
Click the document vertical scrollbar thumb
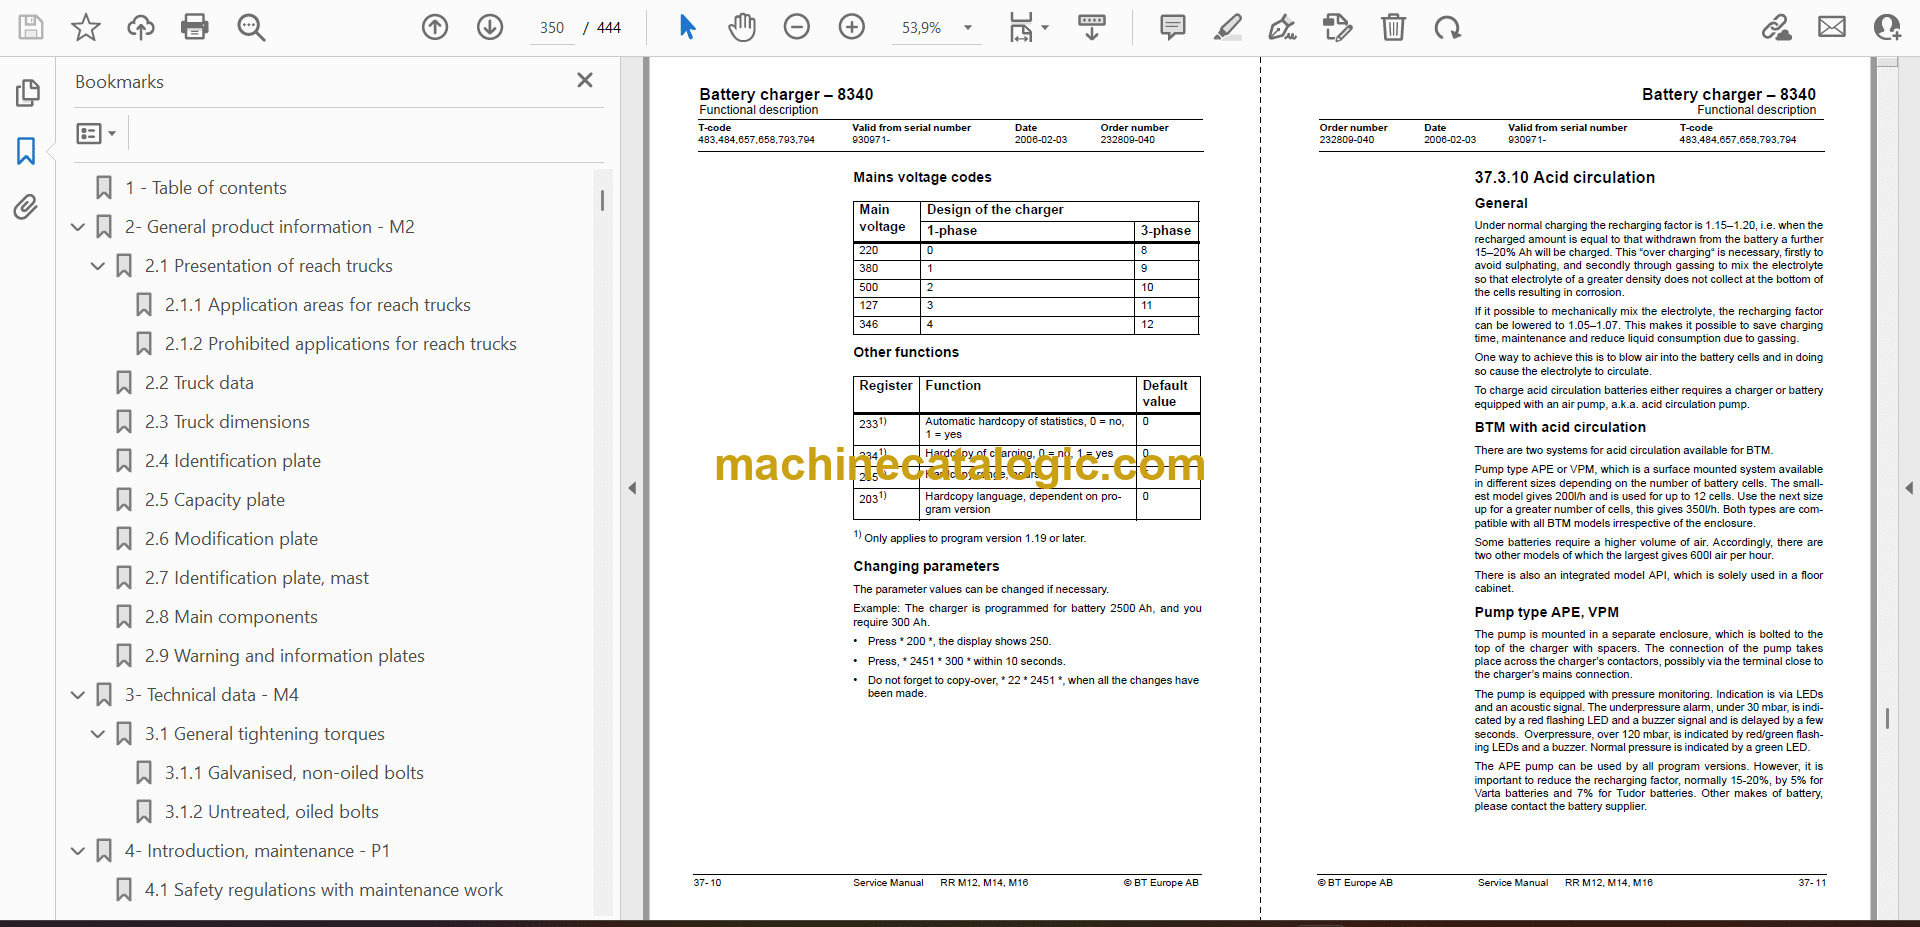1887,718
